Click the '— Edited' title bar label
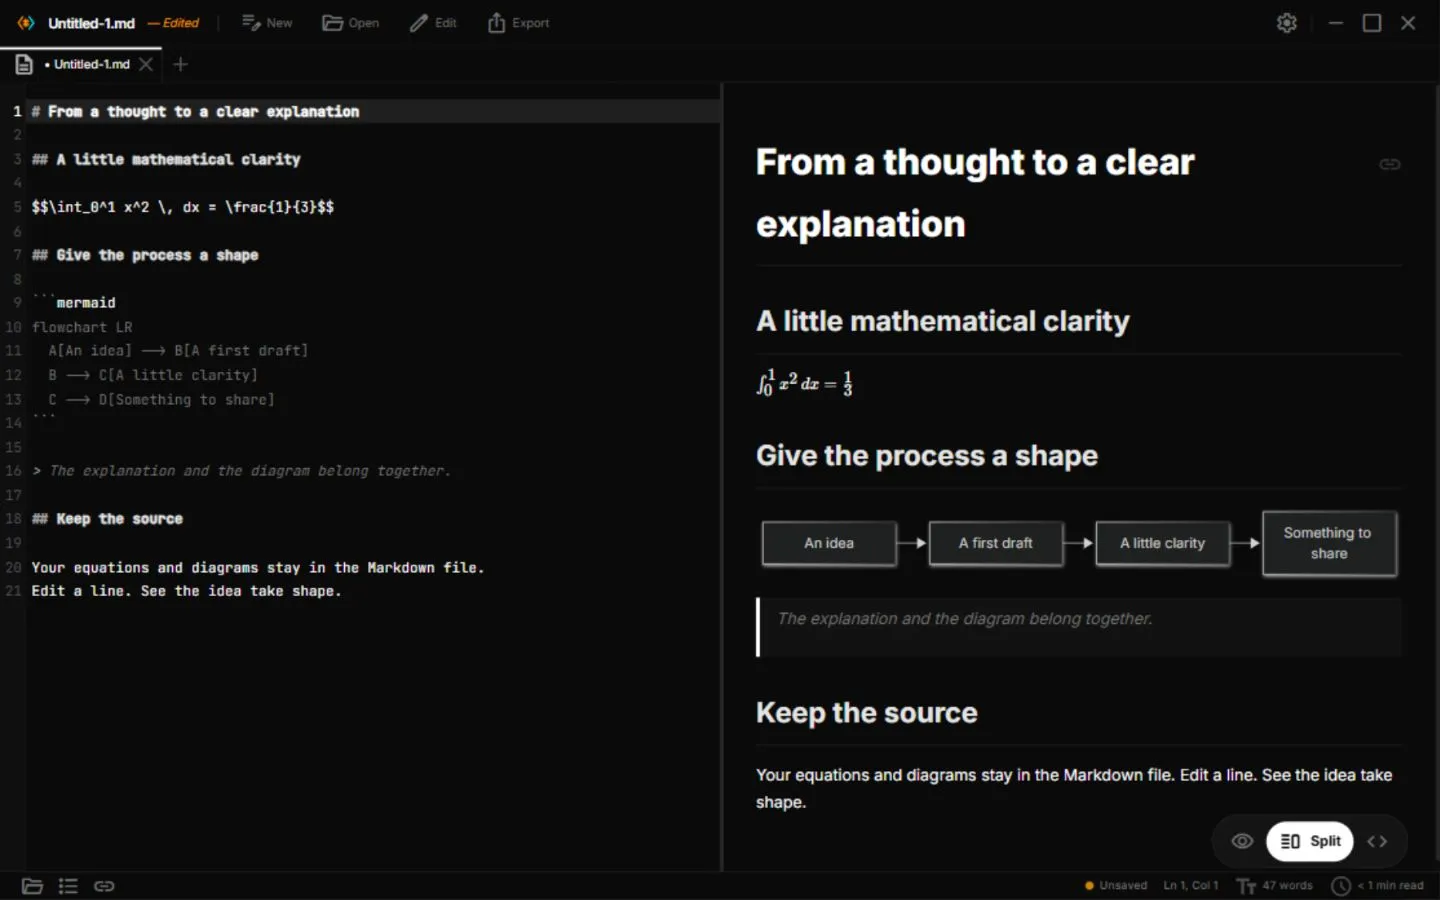This screenshot has height=900, width=1440. tap(173, 23)
